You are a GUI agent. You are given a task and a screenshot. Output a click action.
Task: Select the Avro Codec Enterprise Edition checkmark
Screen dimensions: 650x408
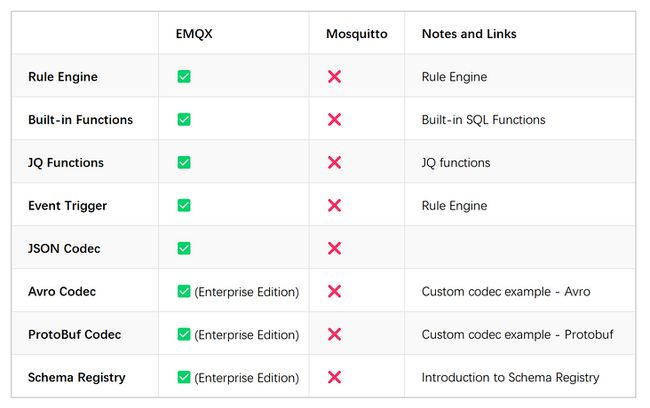(184, 291)
